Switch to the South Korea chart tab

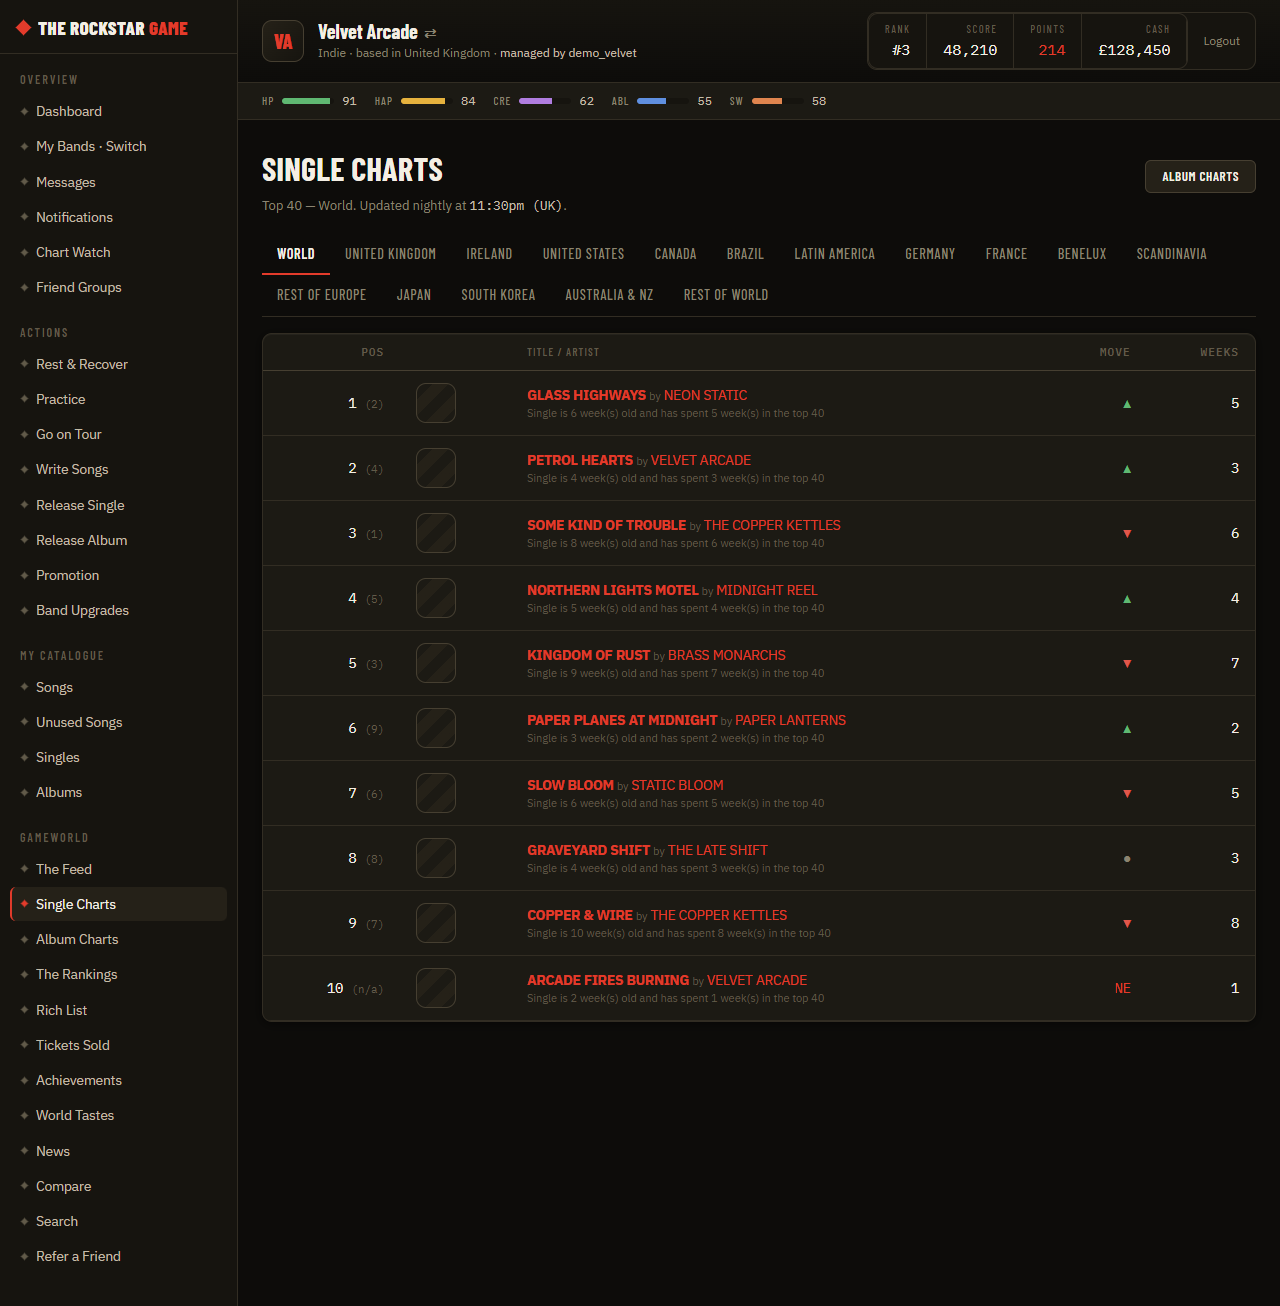click(498, 295)
